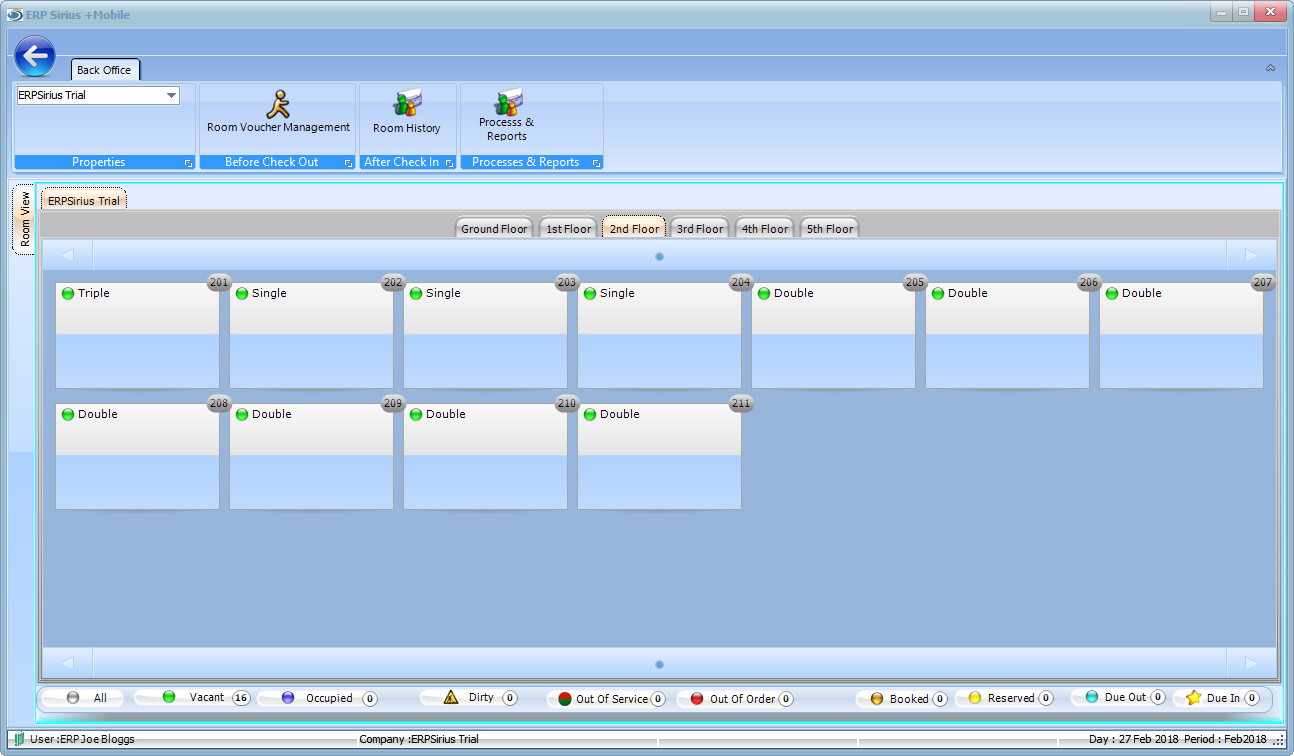Expand the Properties group launcher
The width and height of the screenshot is (1294, 756).
point(187,163)
